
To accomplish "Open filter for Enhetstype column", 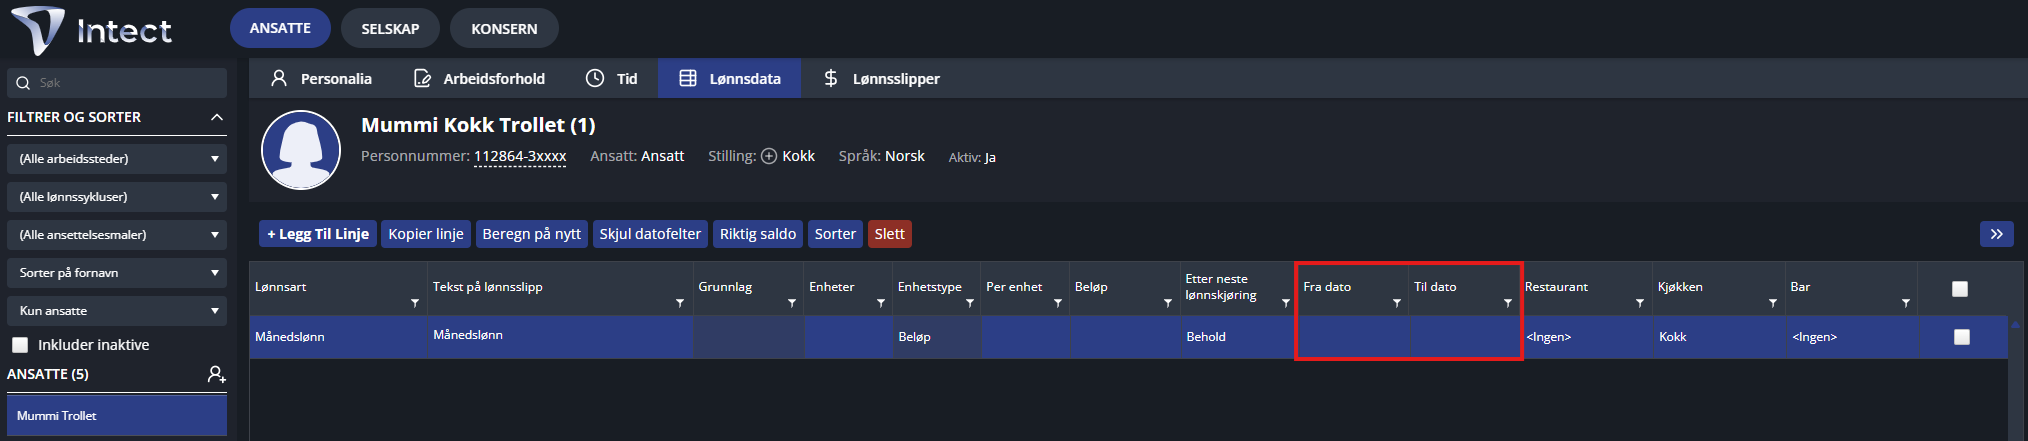I will click(970, 303).
